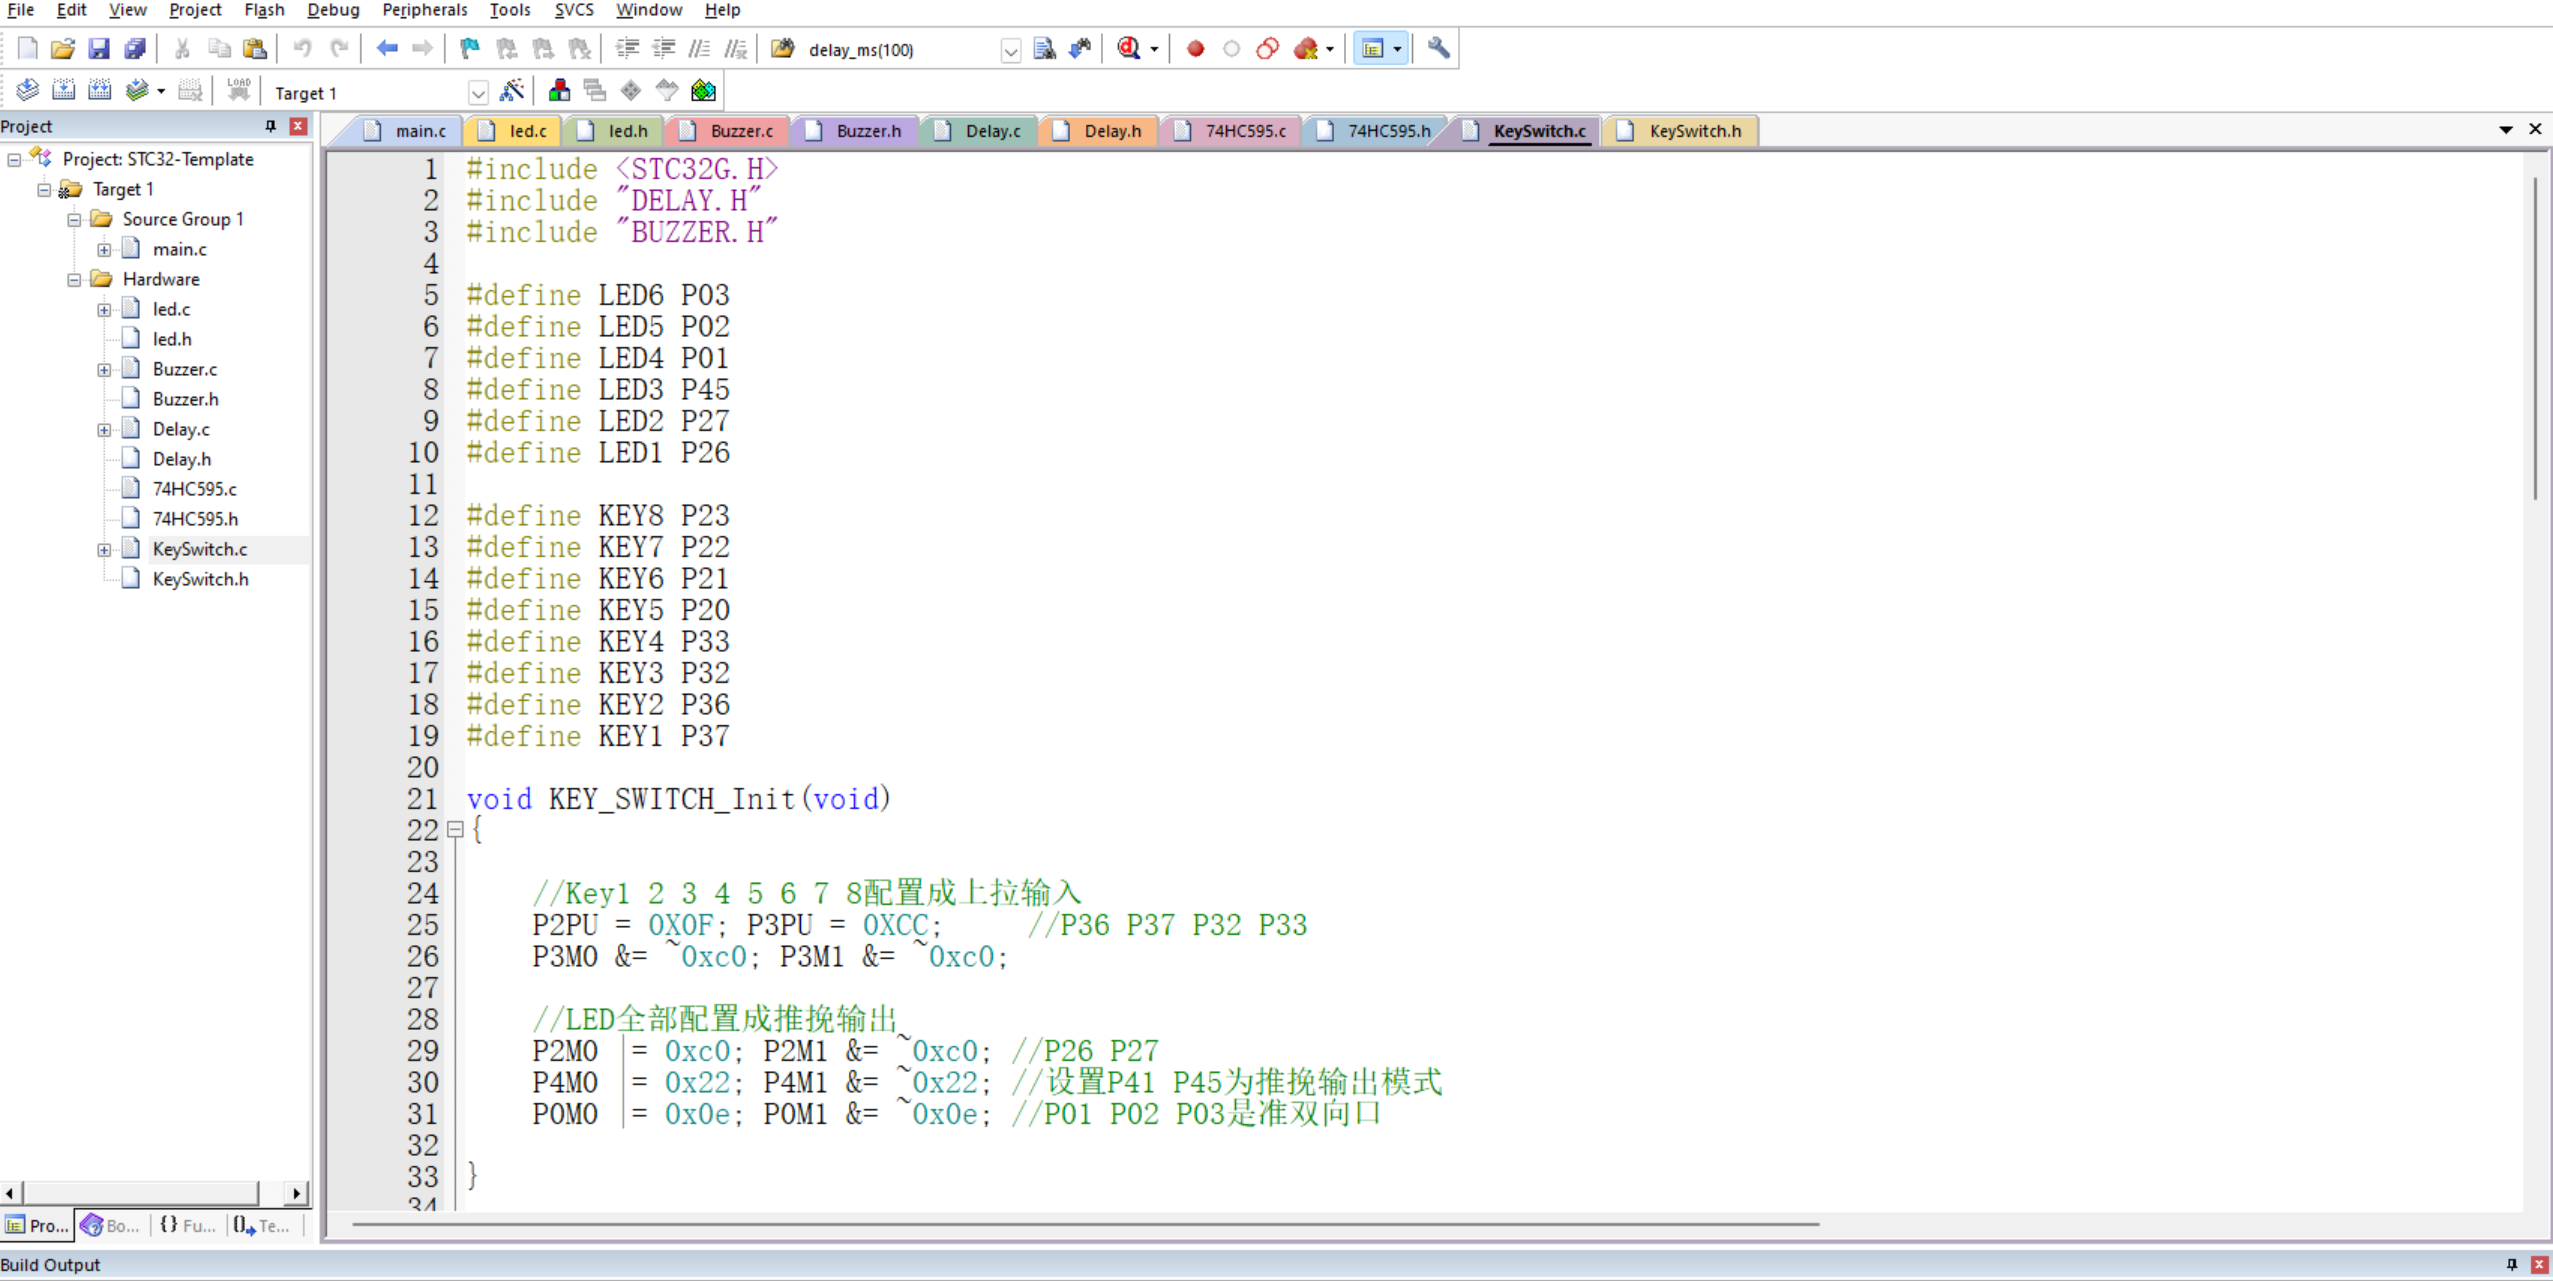Screen dimensions: 2553x1281
Task: Start debug session with the magnifier d icon
Action: (1129, 49)
